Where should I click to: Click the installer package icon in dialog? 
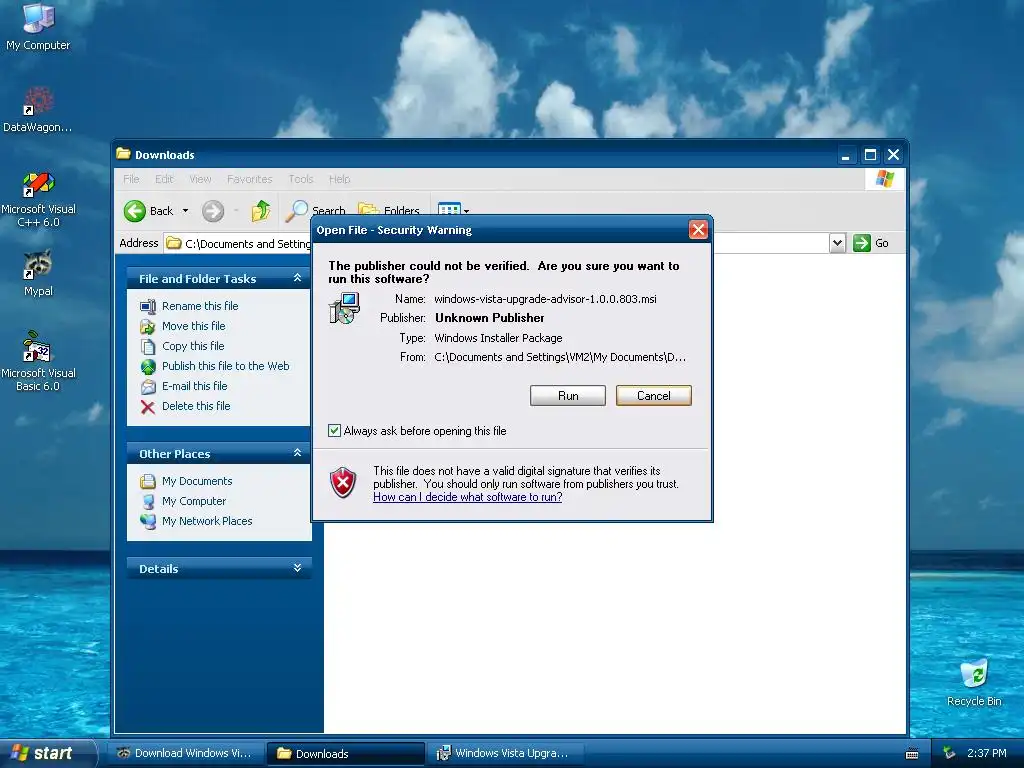[x=344, y=308]
